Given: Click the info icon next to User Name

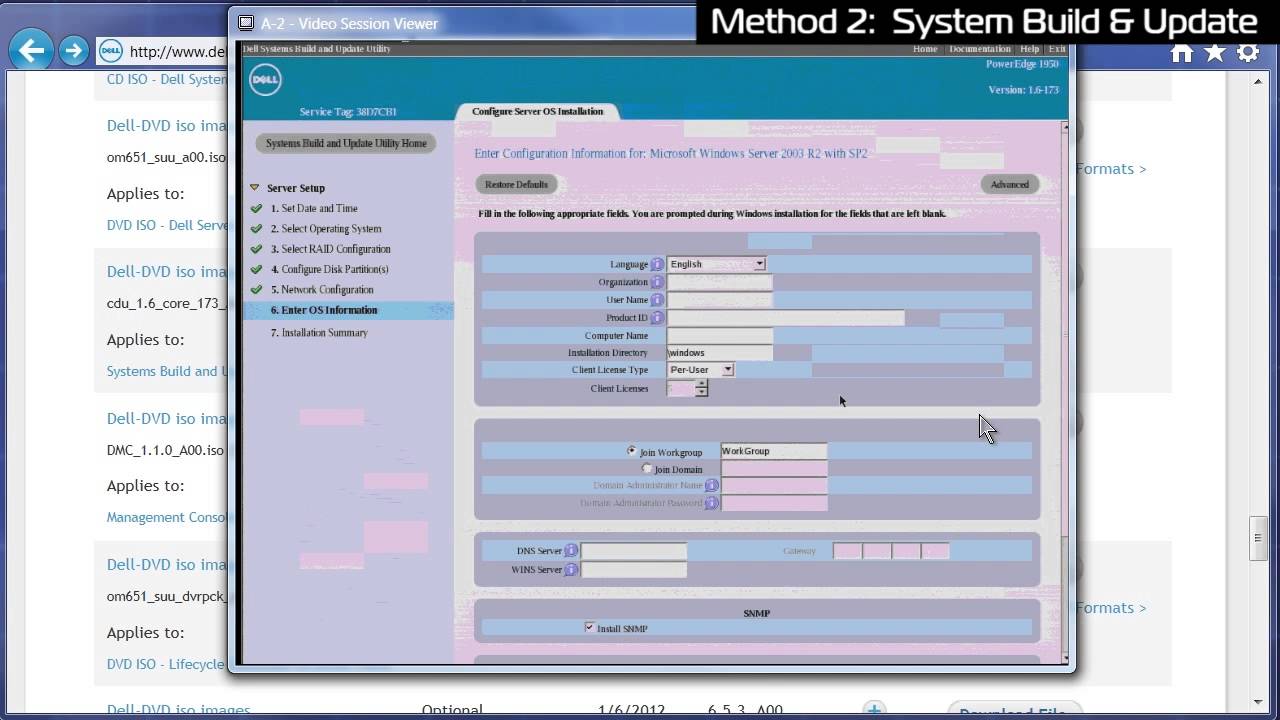Looking at the screenshot, I should tap(657, 300).
